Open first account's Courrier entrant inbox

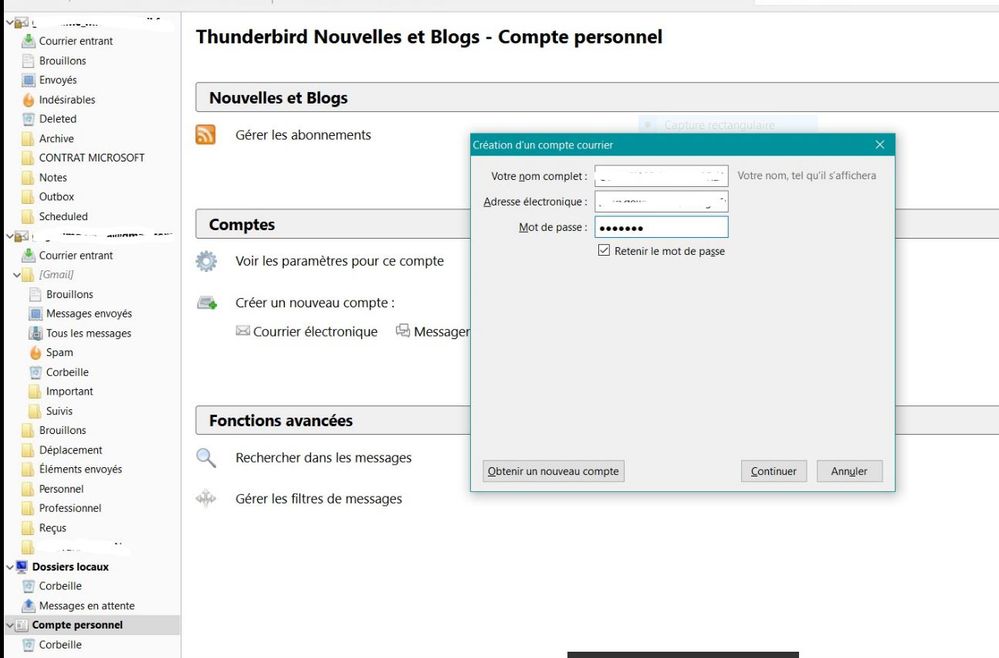[x=76, y=41]
